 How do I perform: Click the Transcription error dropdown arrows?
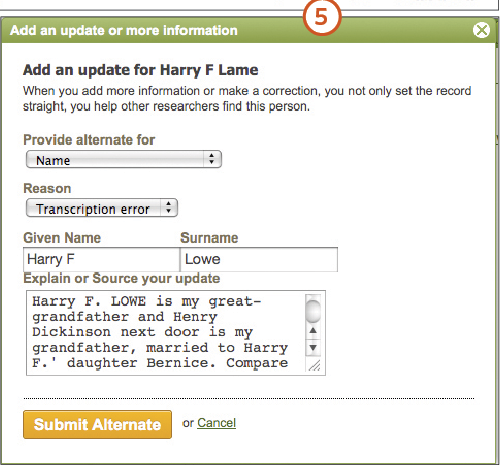click(x=169, y=208)
